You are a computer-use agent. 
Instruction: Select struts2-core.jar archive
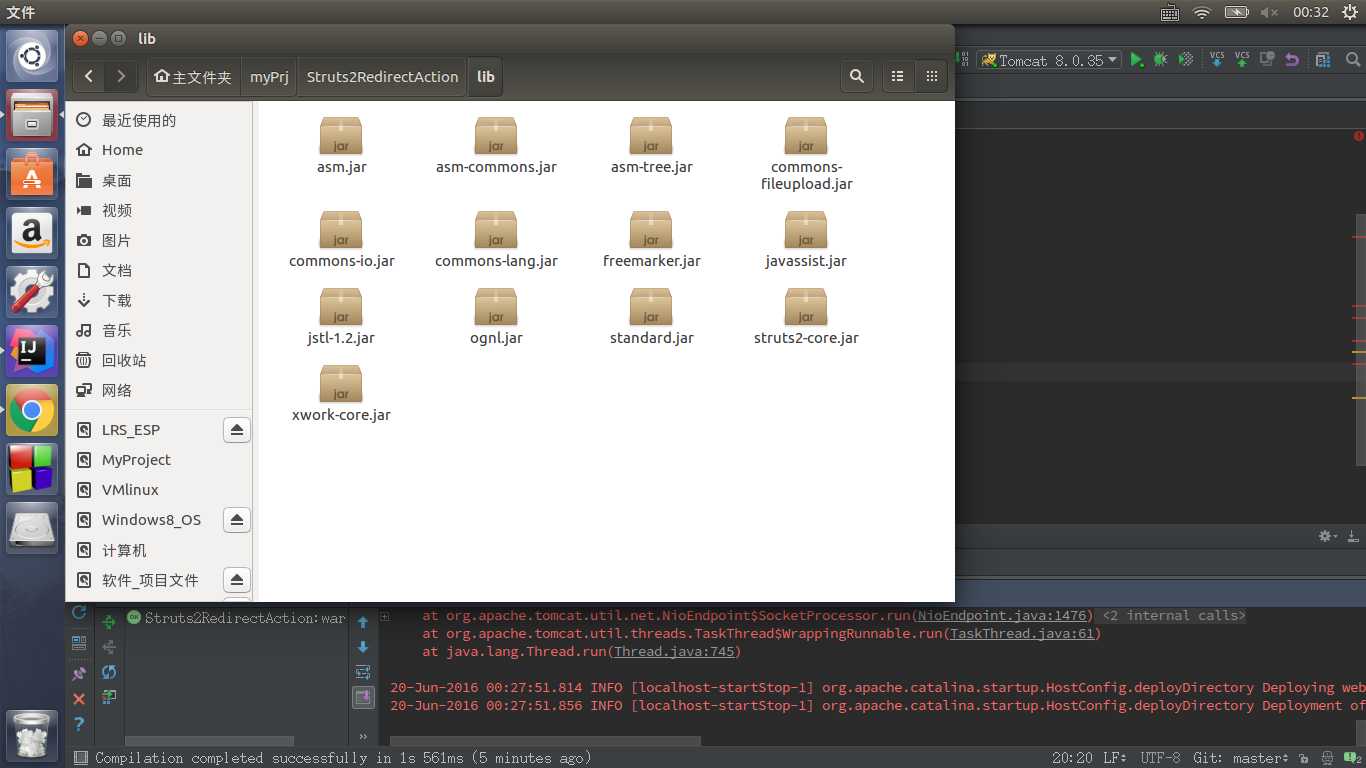coord(806,317)
